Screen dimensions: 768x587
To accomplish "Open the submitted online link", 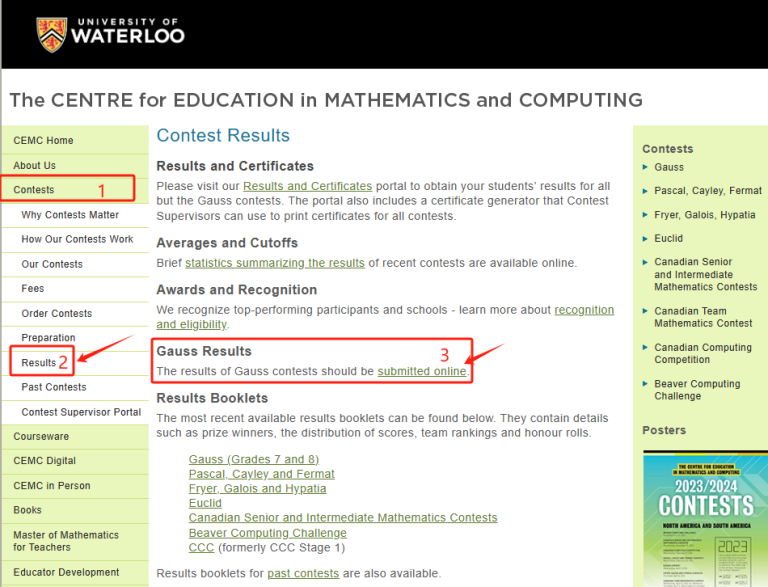I will pos(422,371).
